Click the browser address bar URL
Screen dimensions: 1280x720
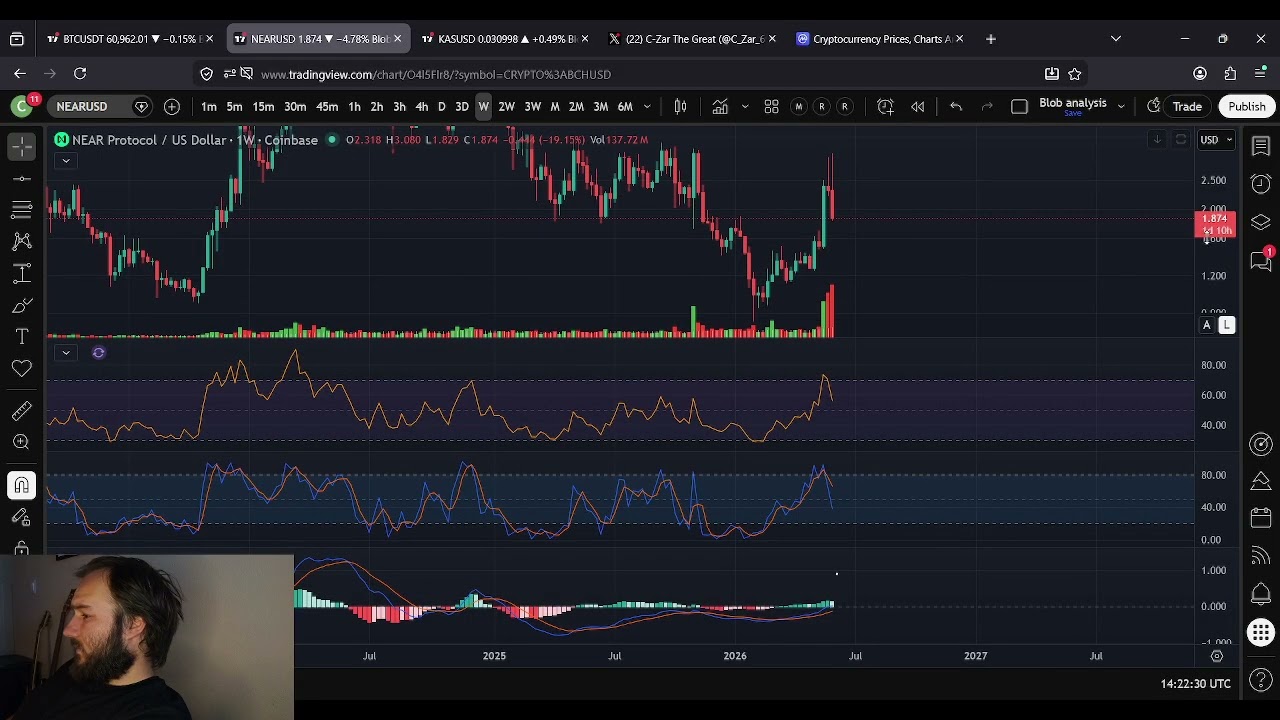435,74
